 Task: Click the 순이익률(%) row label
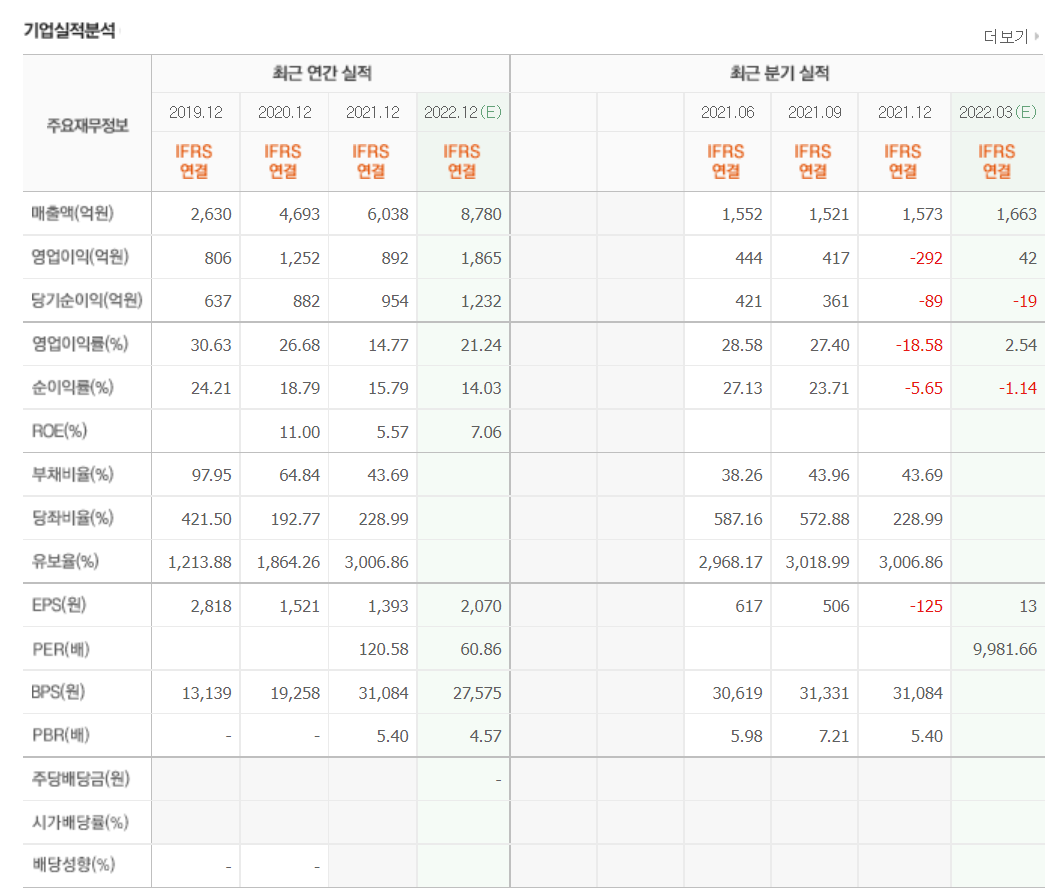point(73,388)
